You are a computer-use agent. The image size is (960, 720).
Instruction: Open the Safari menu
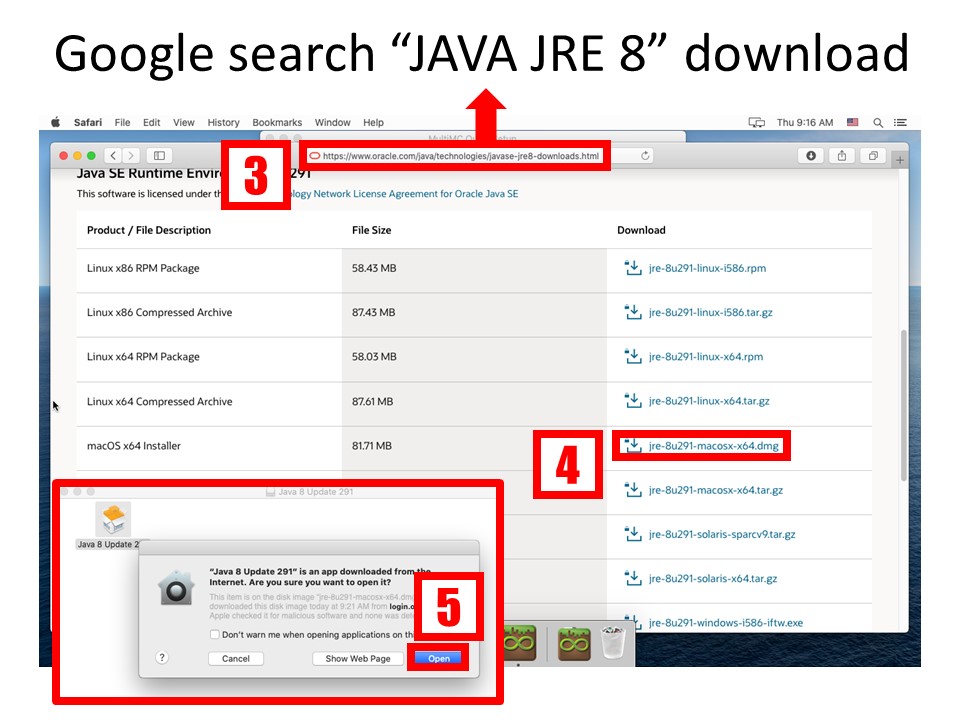click(88, 122)
